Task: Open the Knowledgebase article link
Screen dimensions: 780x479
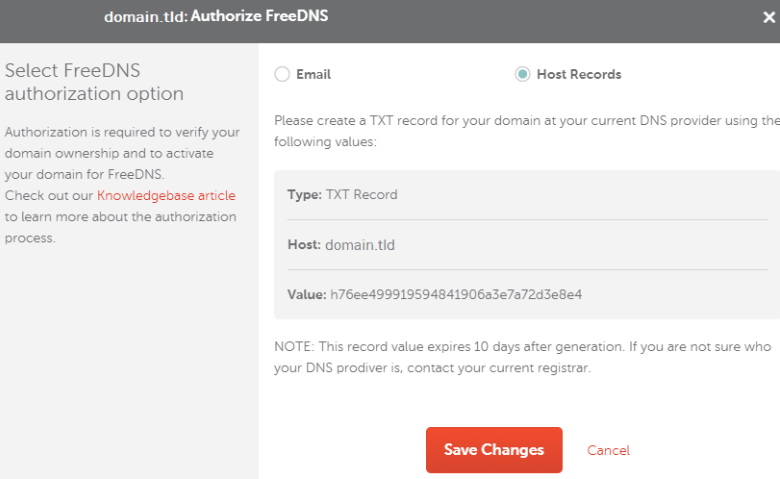Action: click(166, 195)
